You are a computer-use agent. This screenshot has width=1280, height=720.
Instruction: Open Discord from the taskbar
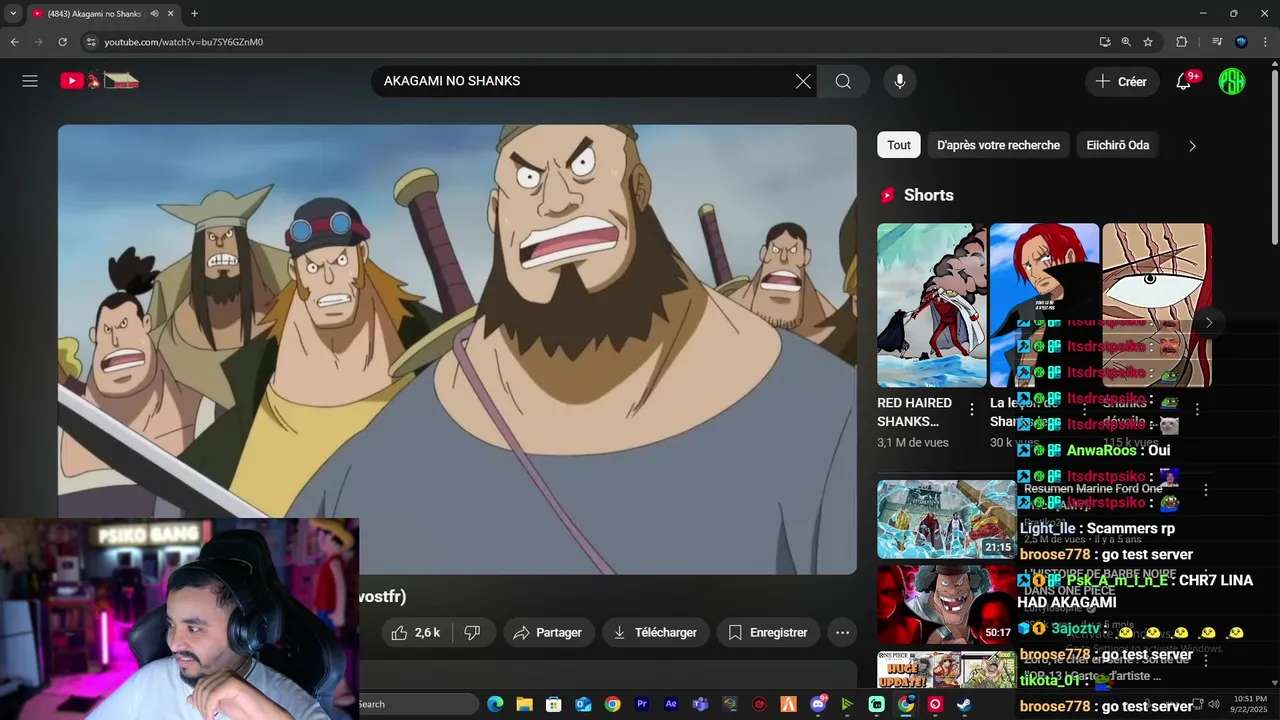(x=818, y=704)
